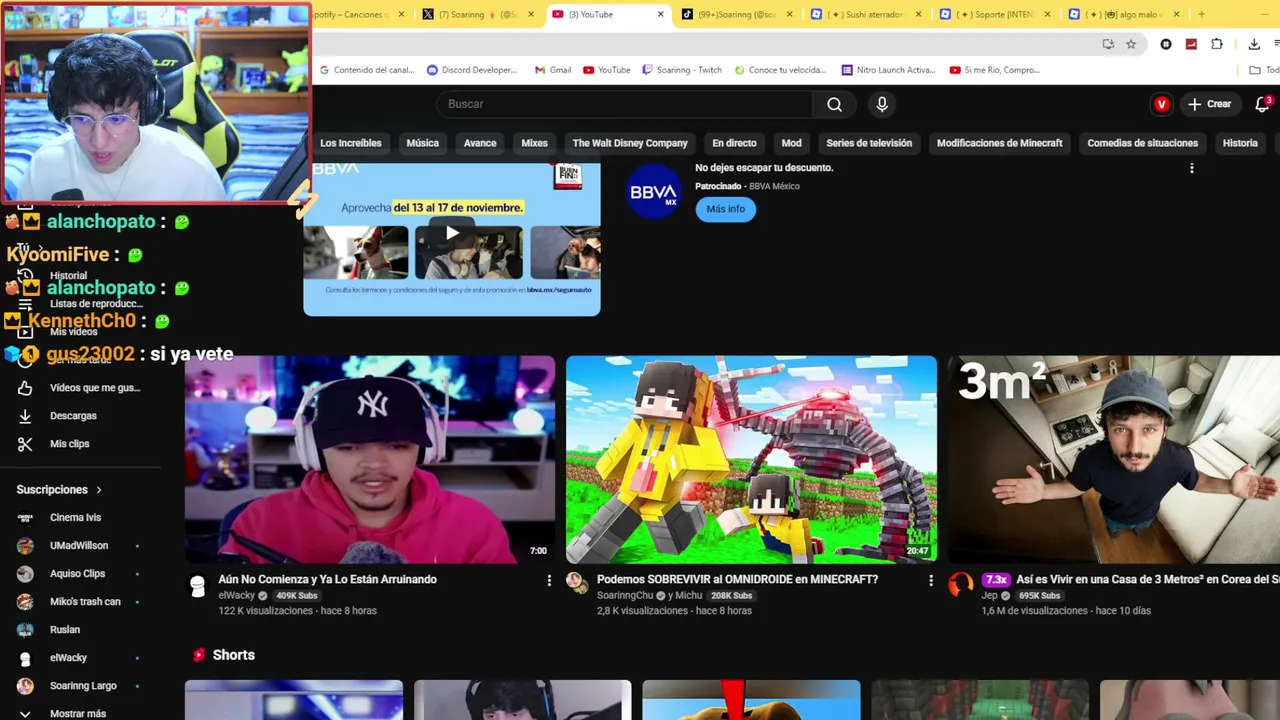Open the YouTube bookmark in the bookmarks bar
This screenshot has width=1280, height=720.
(607, 70)
